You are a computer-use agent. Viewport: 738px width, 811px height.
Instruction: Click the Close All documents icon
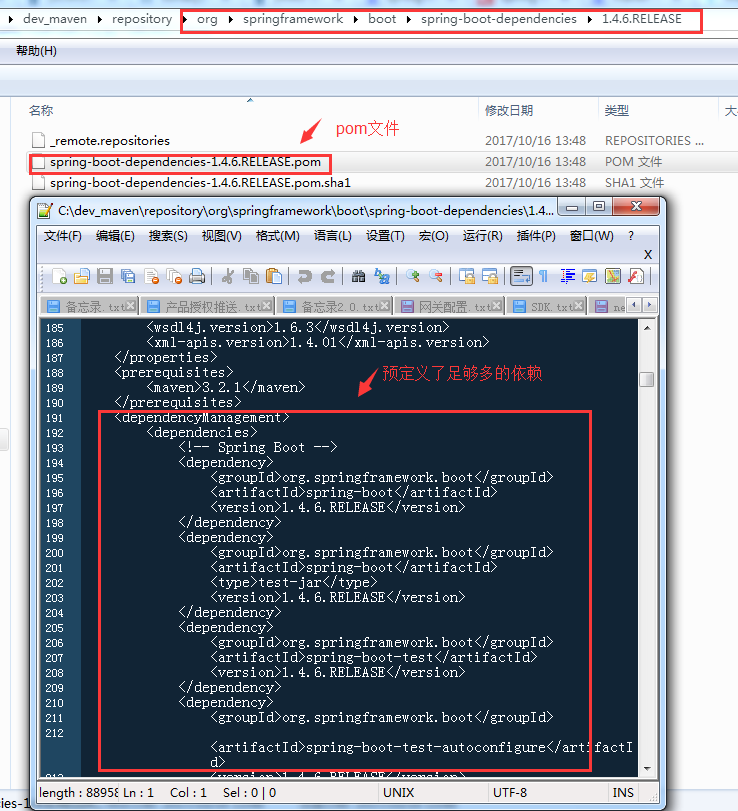174,277
